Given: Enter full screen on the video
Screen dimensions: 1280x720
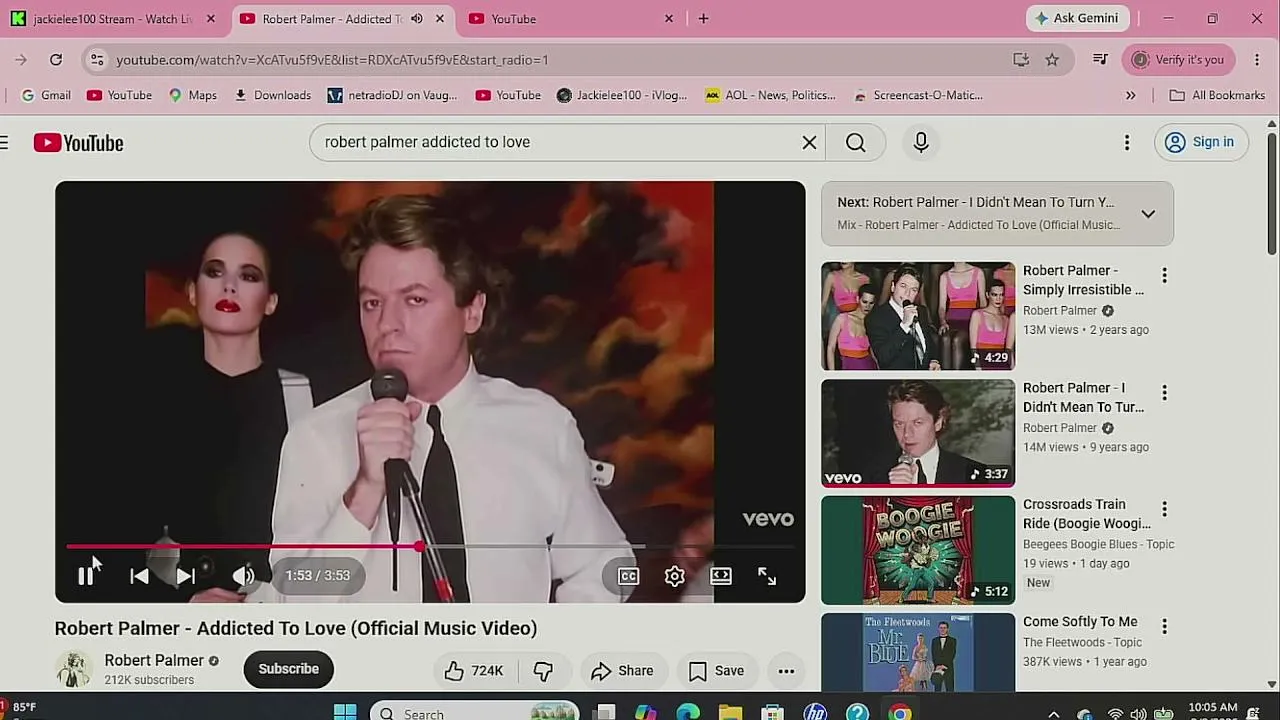Looking at the screenshot, I should click(767, 576).
